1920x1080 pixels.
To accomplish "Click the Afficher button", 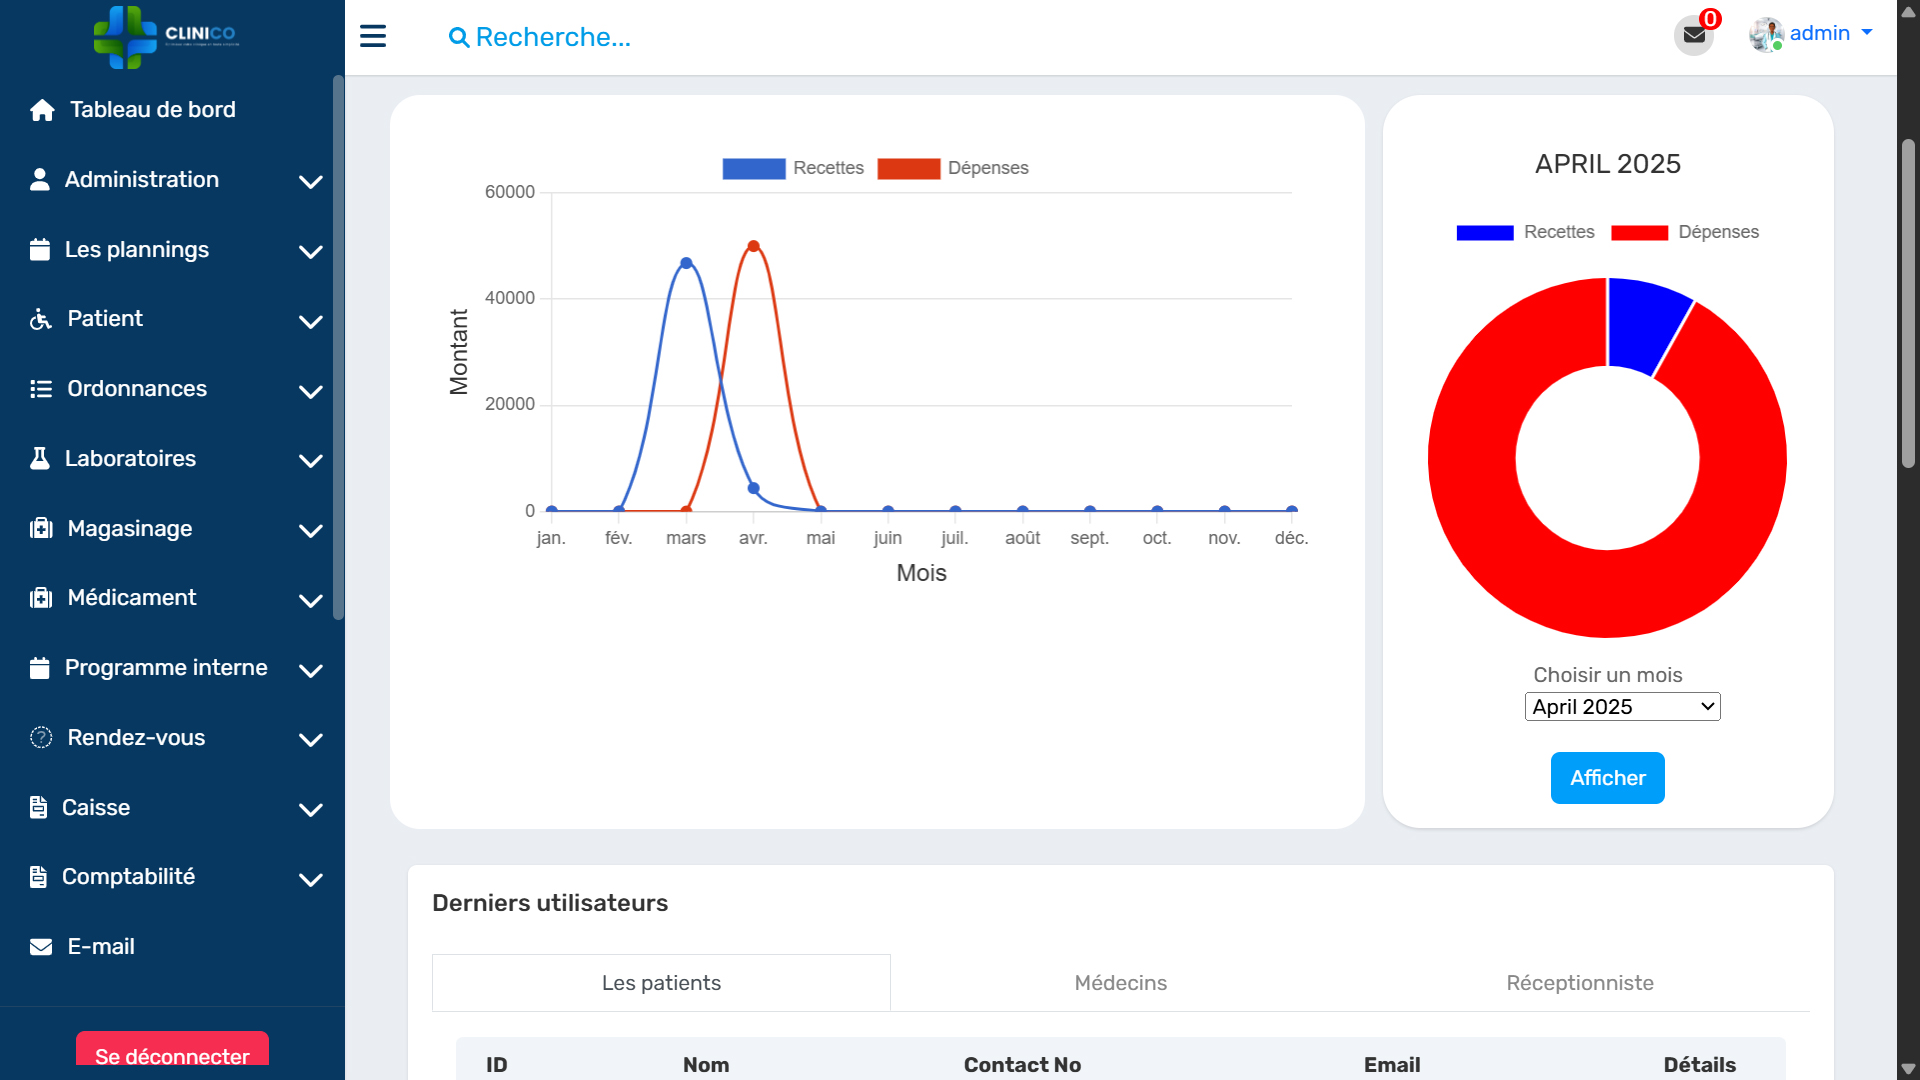I will pos(1607,778).
